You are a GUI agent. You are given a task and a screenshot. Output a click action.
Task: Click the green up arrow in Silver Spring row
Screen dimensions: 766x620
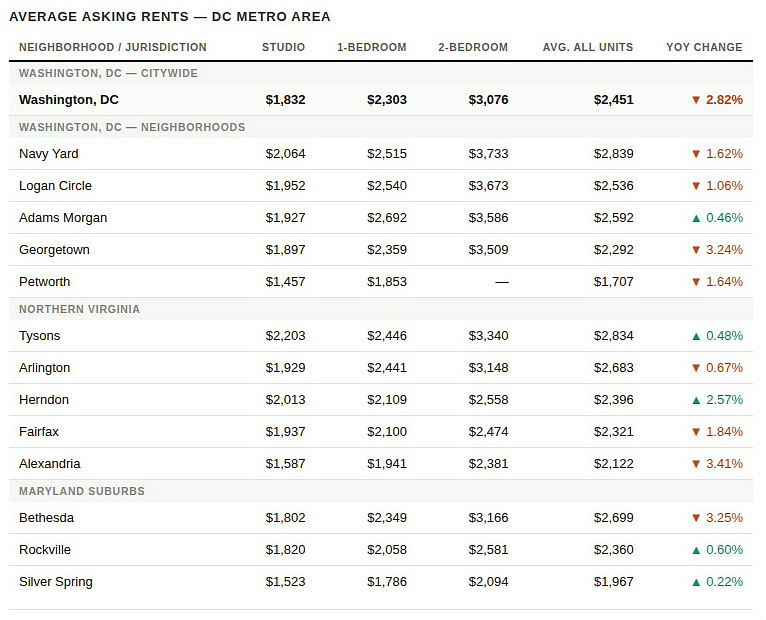(x=696, y=582)
